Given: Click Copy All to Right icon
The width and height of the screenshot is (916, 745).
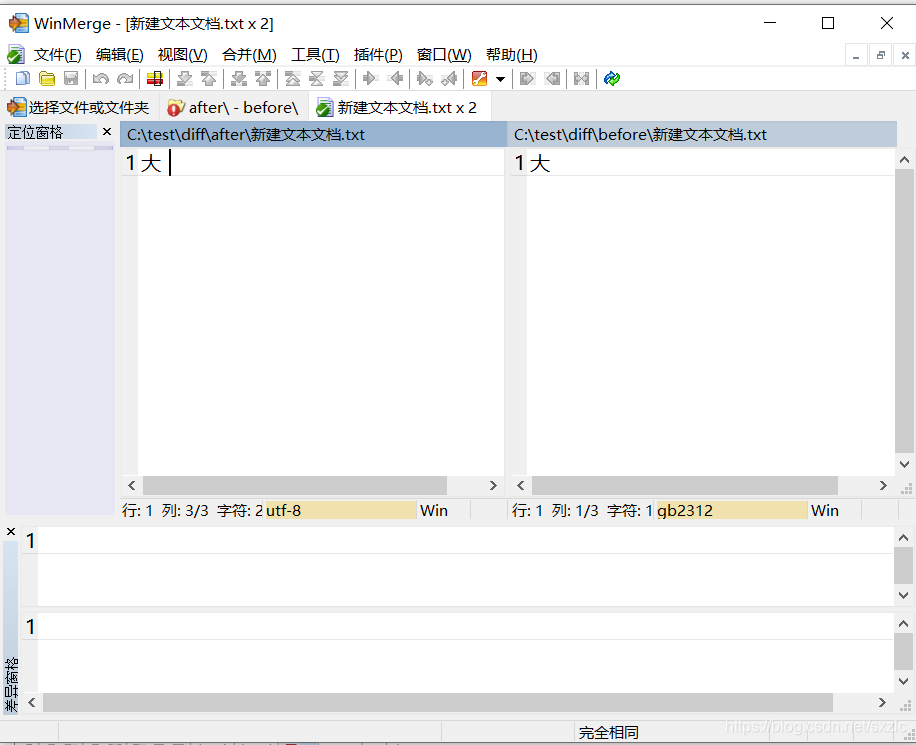Looking at the screenshot, I should point(527,78).
